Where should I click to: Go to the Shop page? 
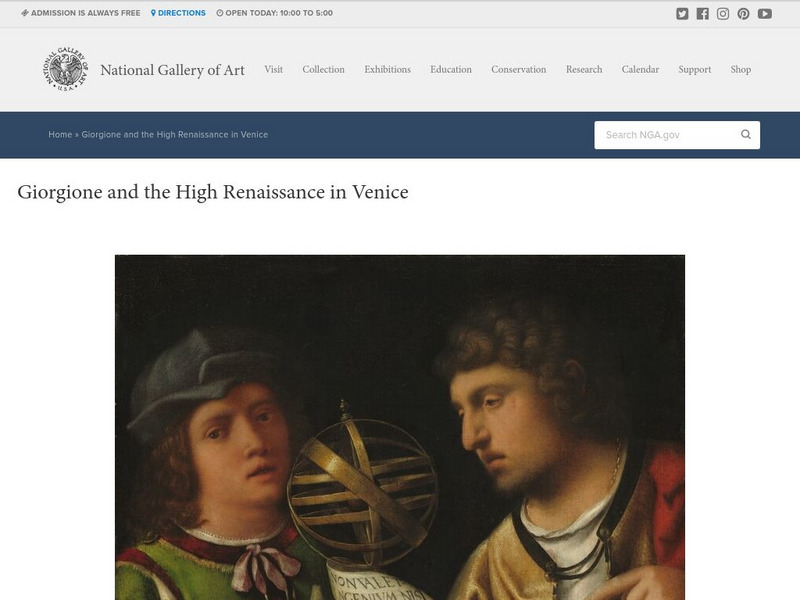(740, 69)
